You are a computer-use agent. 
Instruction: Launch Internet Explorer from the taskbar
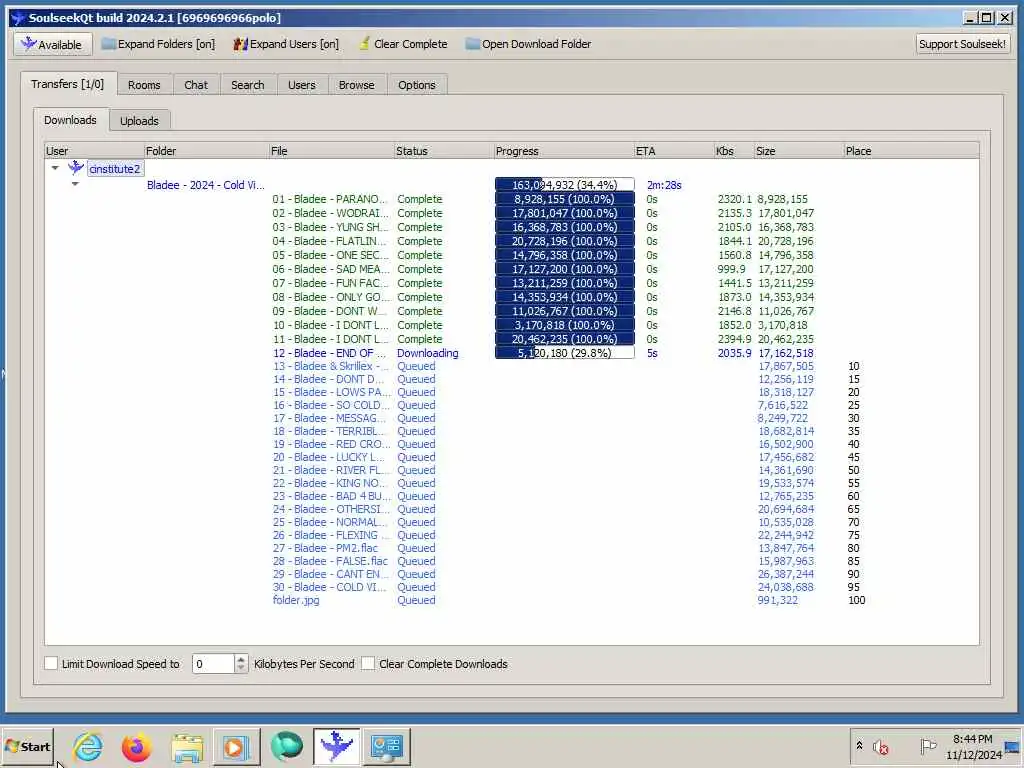coord(88,746)
